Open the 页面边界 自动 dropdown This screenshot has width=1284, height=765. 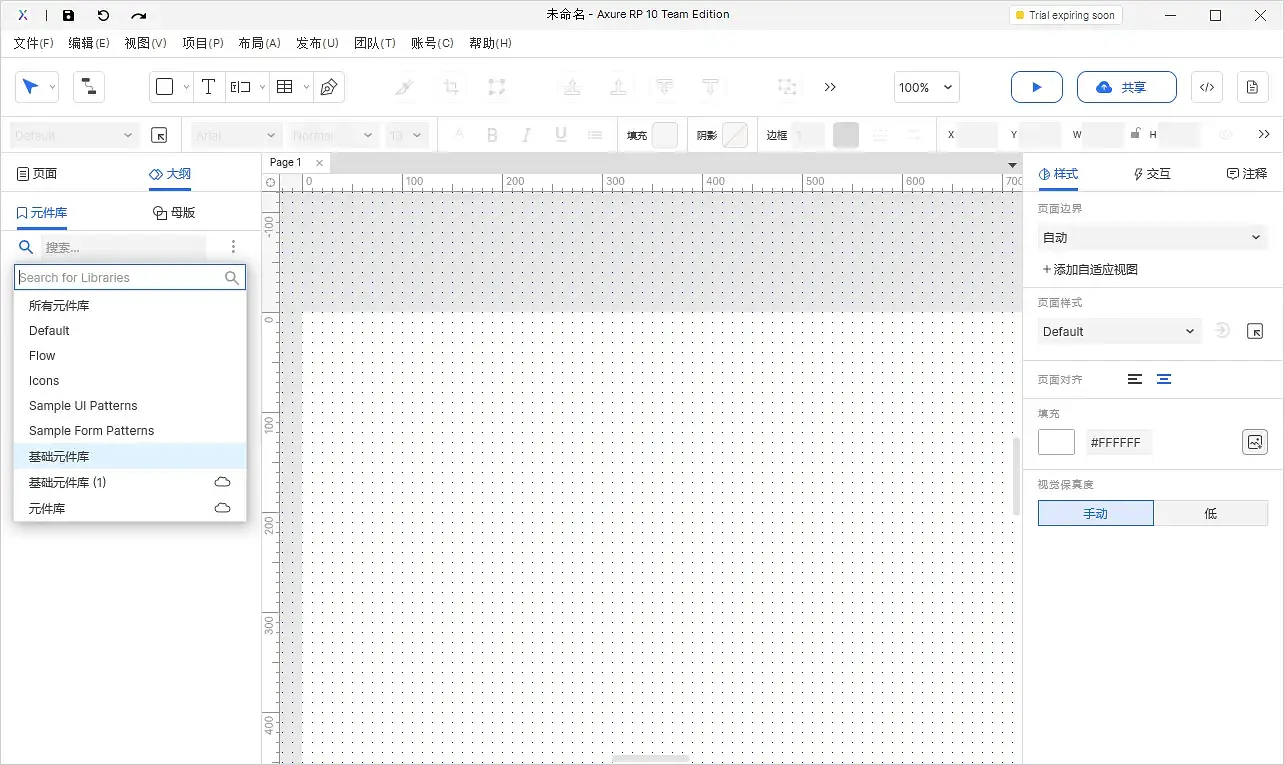(x=1151, y=237)
